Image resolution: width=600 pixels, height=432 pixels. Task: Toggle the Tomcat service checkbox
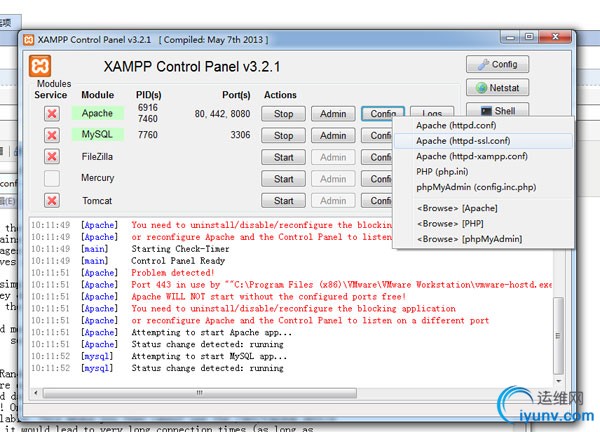pos(52,201)
